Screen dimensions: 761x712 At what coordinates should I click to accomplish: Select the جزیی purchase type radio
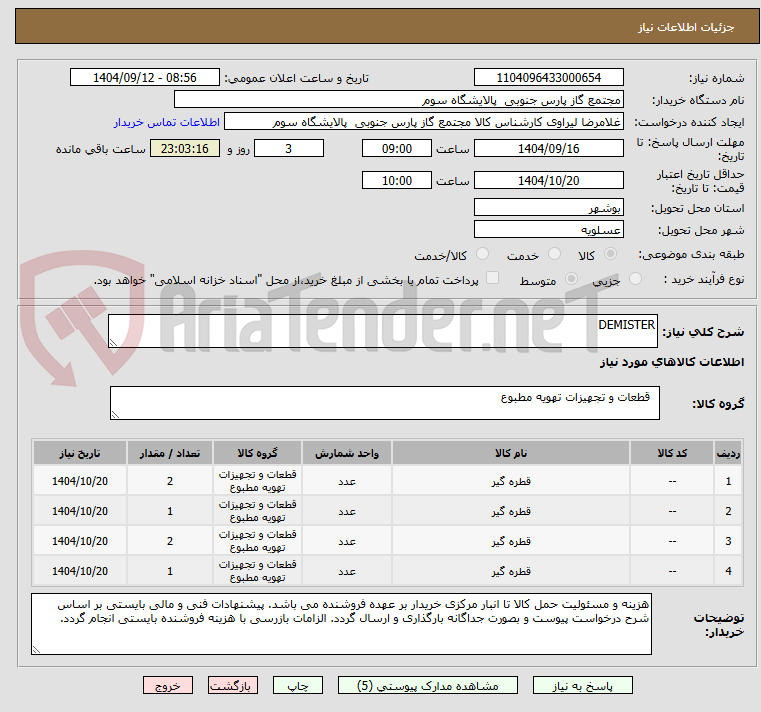tap(635, 279)
